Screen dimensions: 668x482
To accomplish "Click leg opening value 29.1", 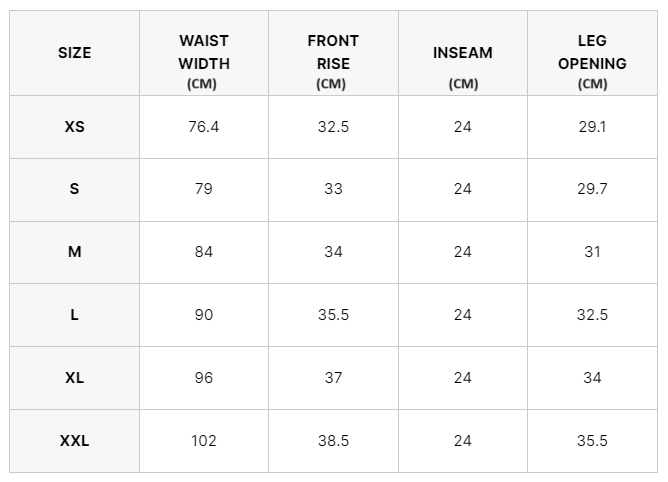I will click(592, 127).
